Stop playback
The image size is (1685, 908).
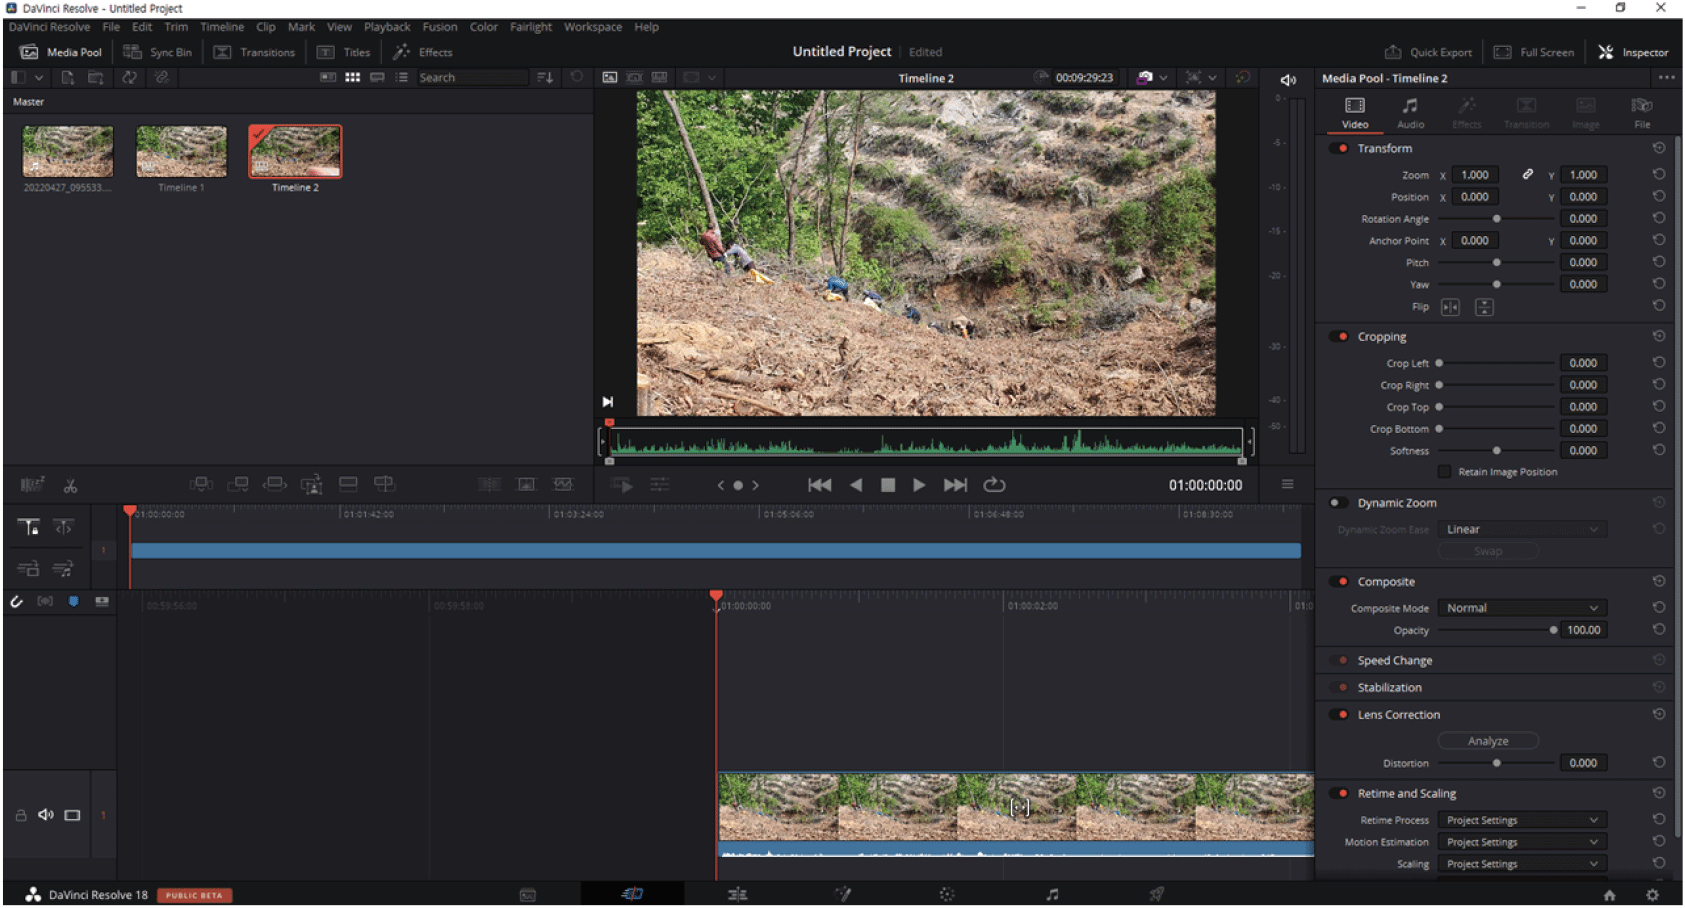pyautogui.click(x=887, y=485)
